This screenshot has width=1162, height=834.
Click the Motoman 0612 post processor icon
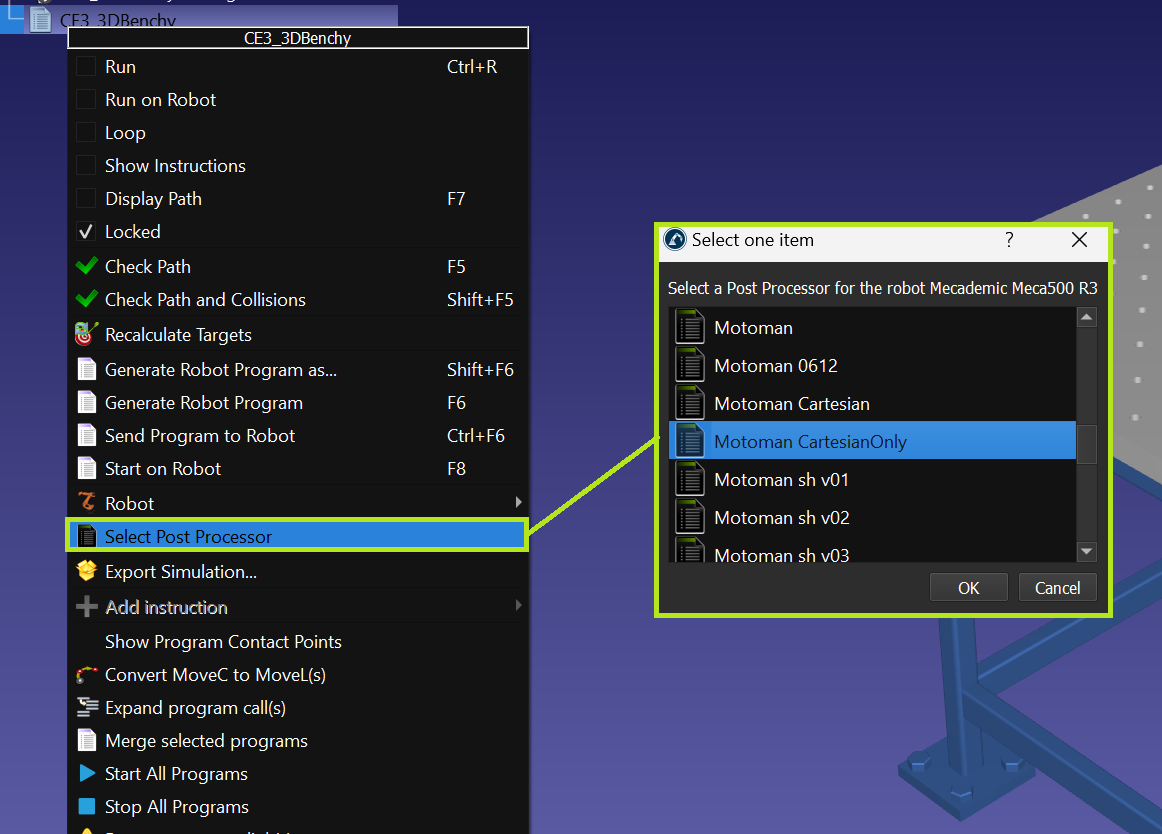[x=690, y=366]
